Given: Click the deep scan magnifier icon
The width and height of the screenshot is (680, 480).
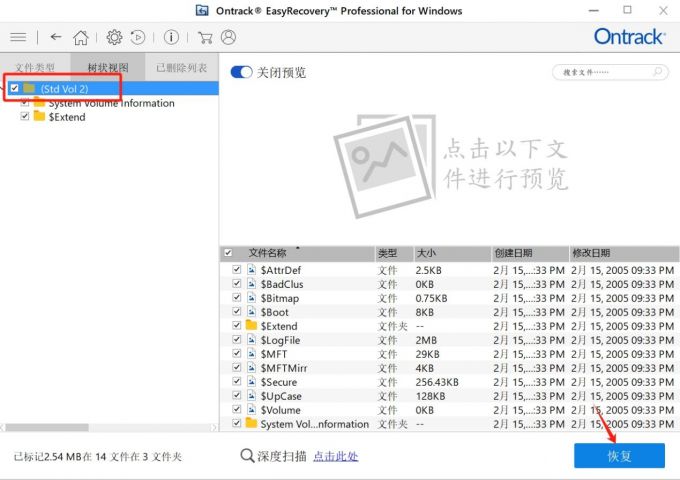Looking at the screenshot, I should 247,456.
